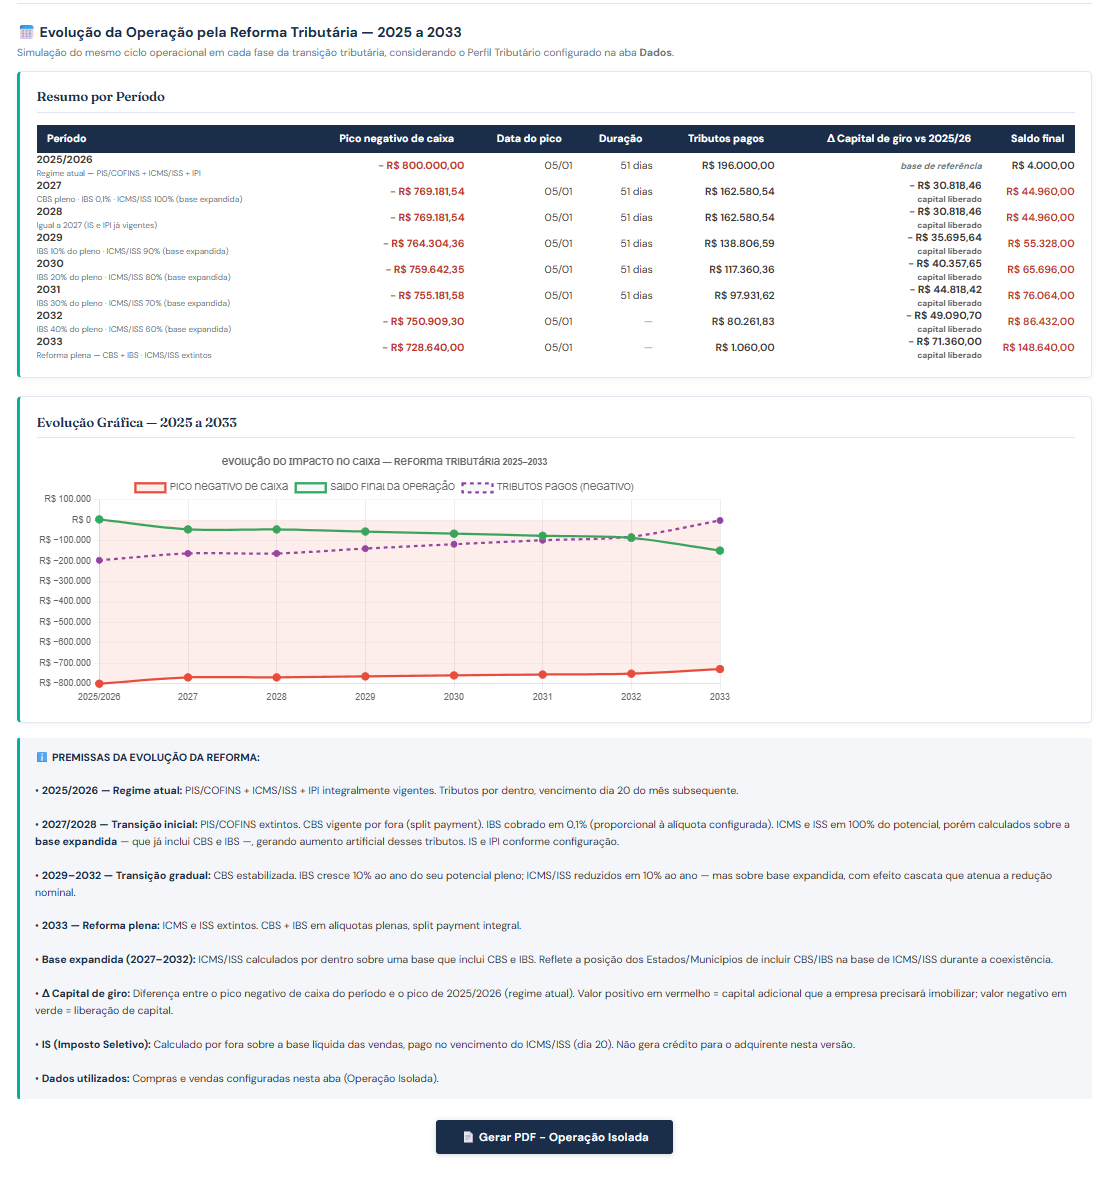Toggle the purple dotted Tributos pagos legend swatch
Image resolution: width=1107 pixels, height=1180 pixels.
pyautogui.click(x=477, y=487)
